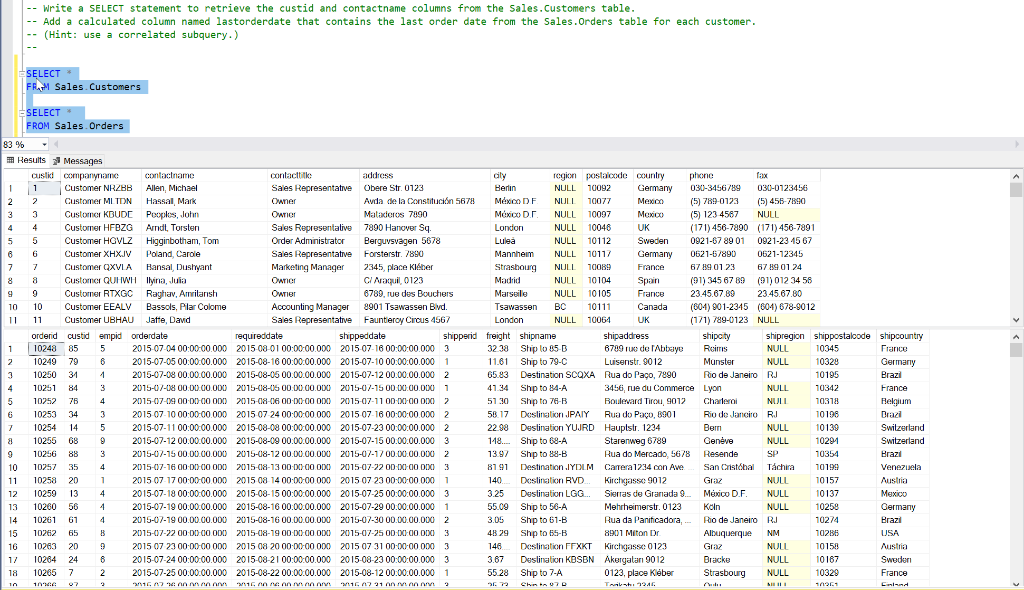Click the Results grid icon
Viewport: 1024px width, 590px height.
click(10, 160)
